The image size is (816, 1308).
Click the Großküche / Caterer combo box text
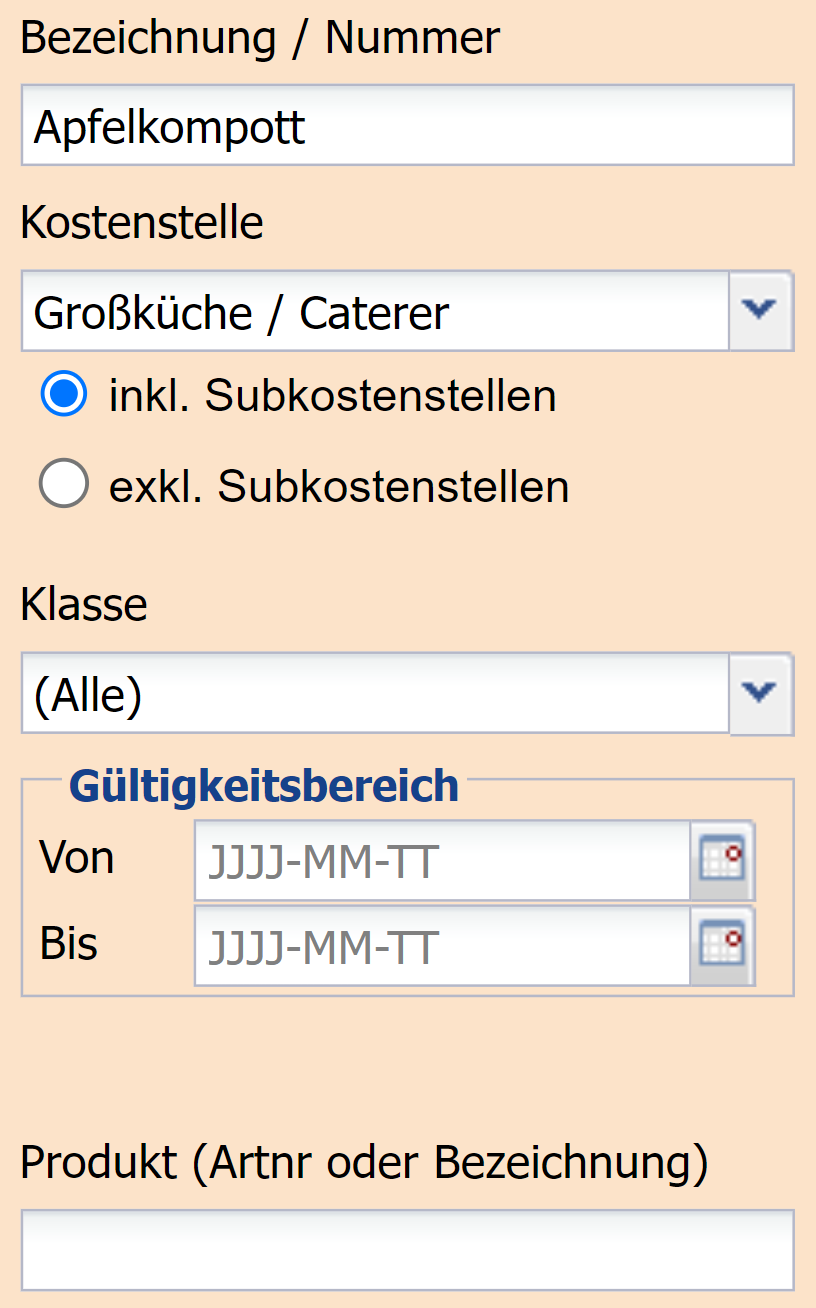(x=375, y=313)
